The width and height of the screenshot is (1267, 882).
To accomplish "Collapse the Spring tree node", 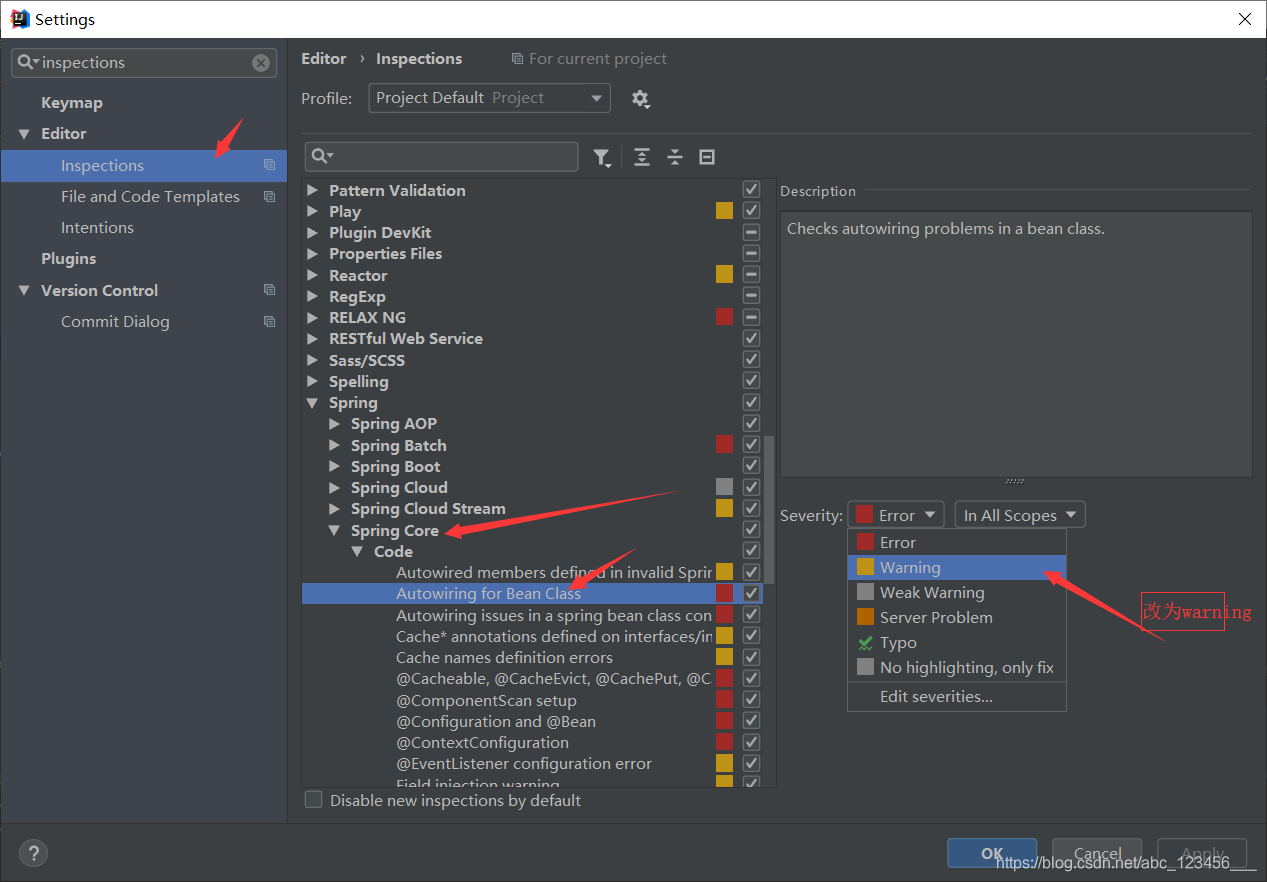I will pos(312,403).
